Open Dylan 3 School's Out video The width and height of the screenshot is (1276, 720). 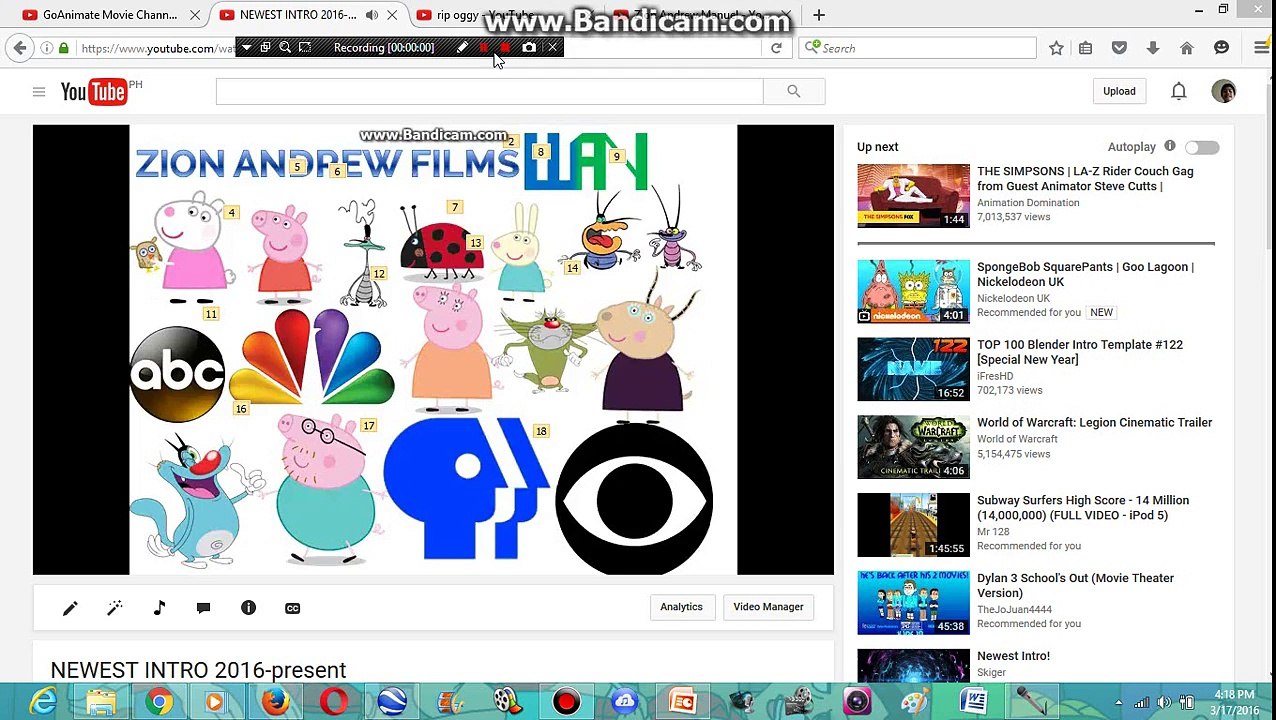click(x=1075, y=585)
